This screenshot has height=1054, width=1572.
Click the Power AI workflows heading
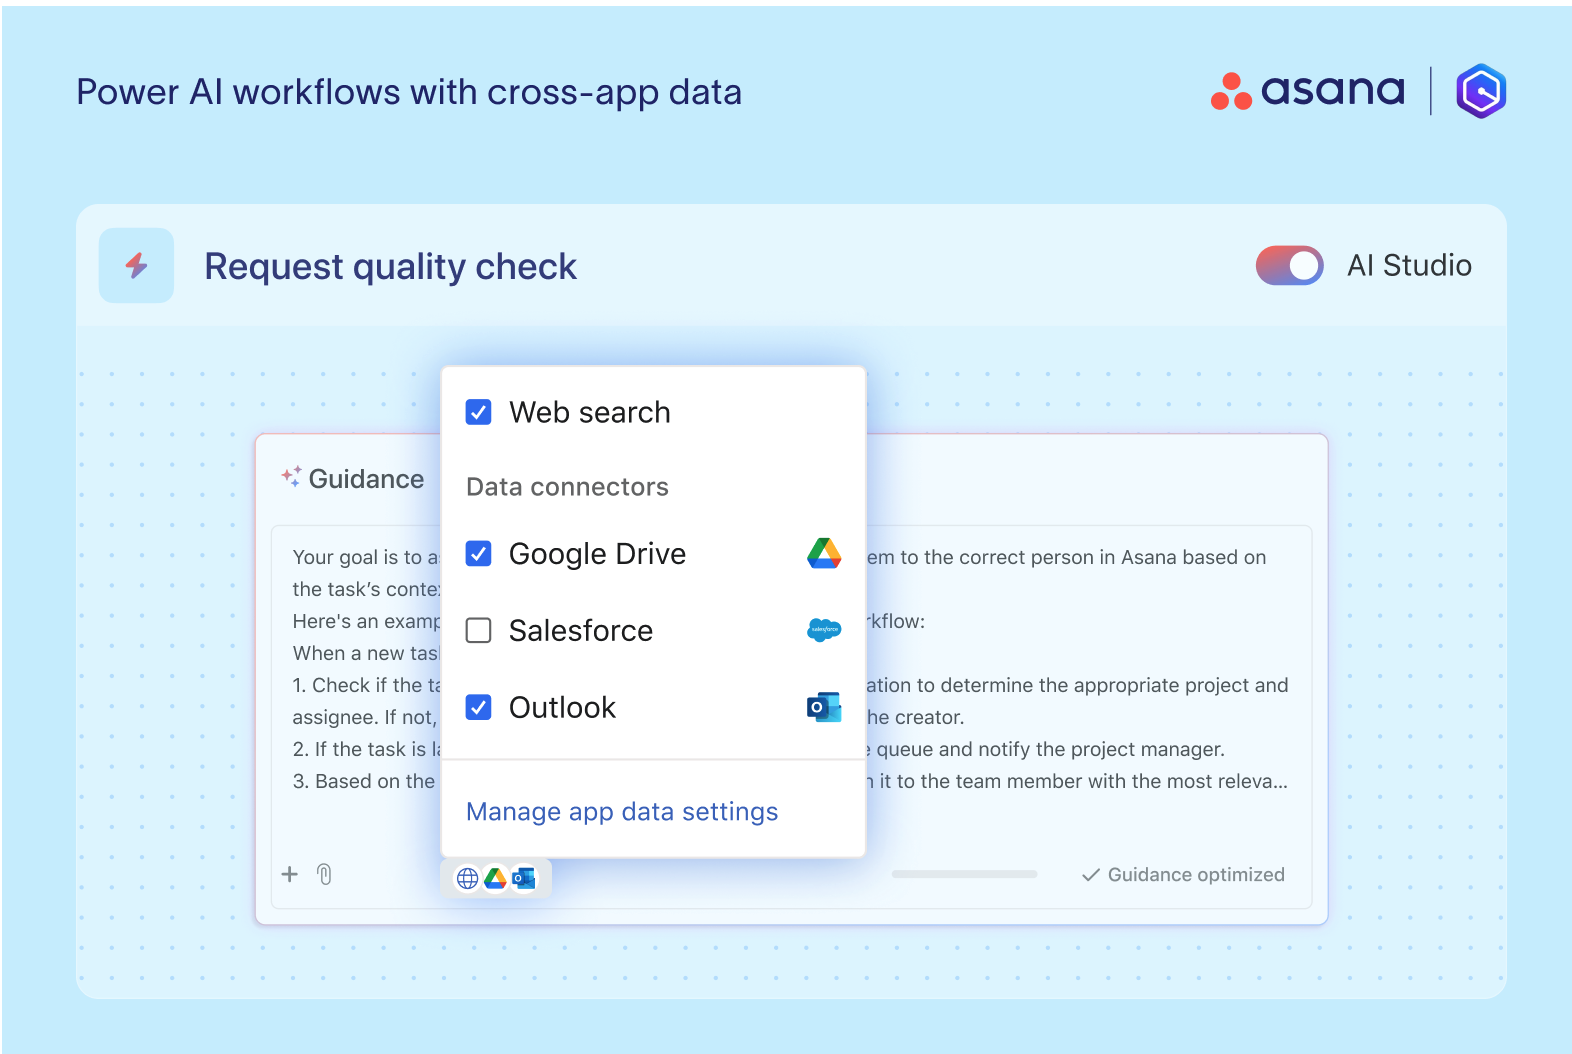coord(409,92)
